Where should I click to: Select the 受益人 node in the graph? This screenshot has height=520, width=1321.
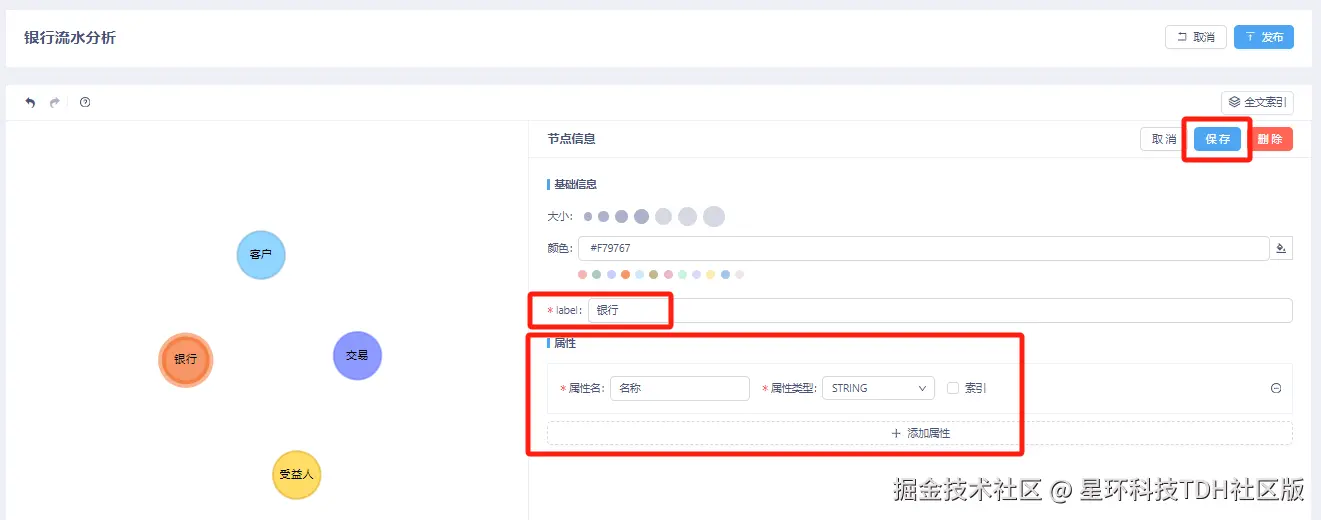click(x=296, y=474)
